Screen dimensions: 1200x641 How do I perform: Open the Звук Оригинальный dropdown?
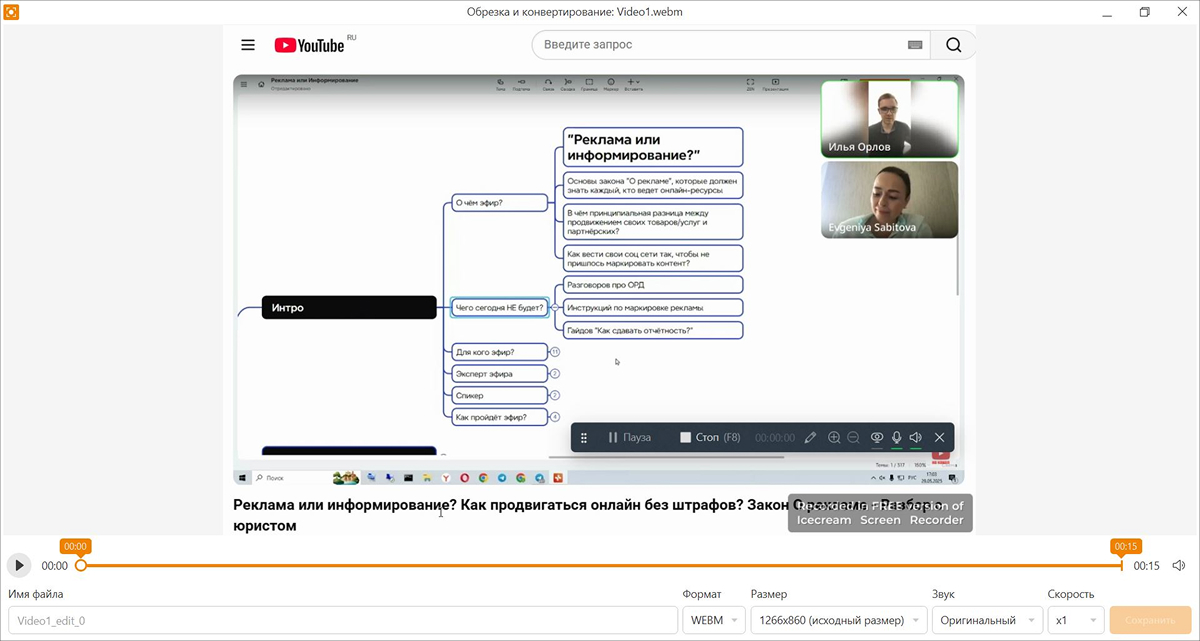click(987, 620)
